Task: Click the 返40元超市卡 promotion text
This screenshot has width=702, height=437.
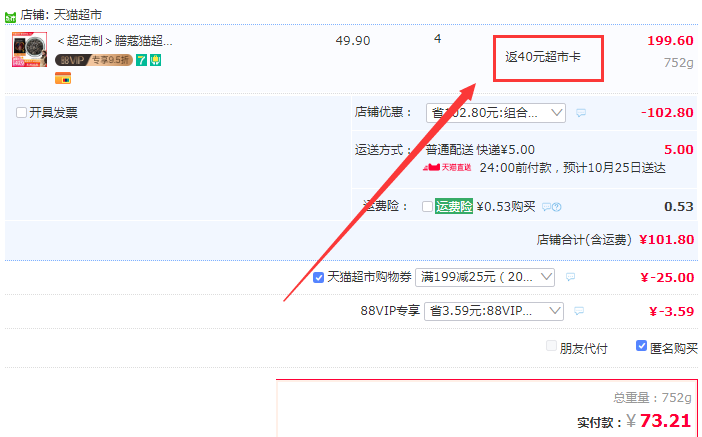Action: pos(543,57)
